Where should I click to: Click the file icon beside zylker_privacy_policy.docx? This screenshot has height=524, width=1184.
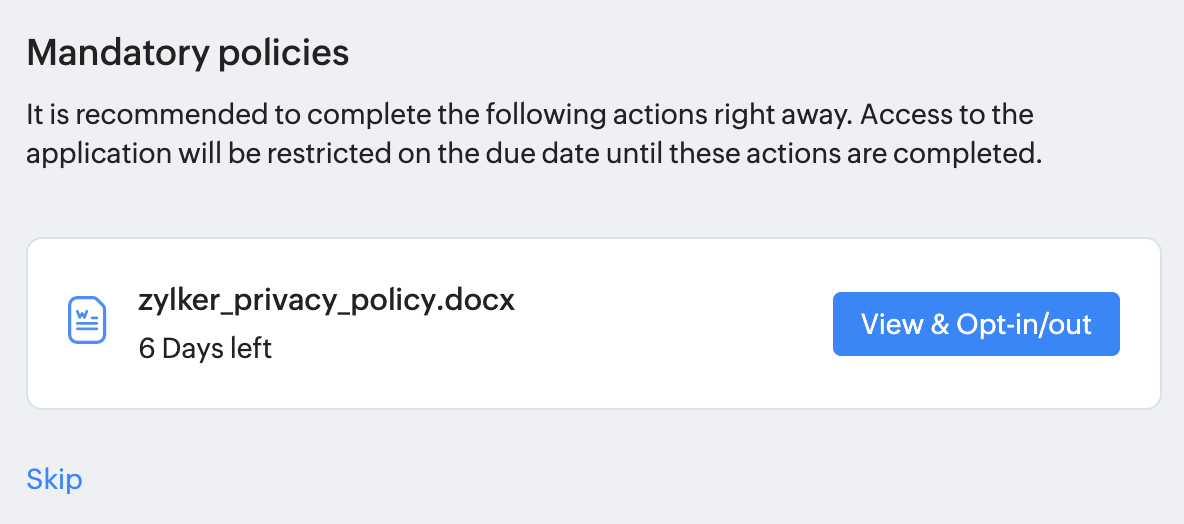coord(87,322)
